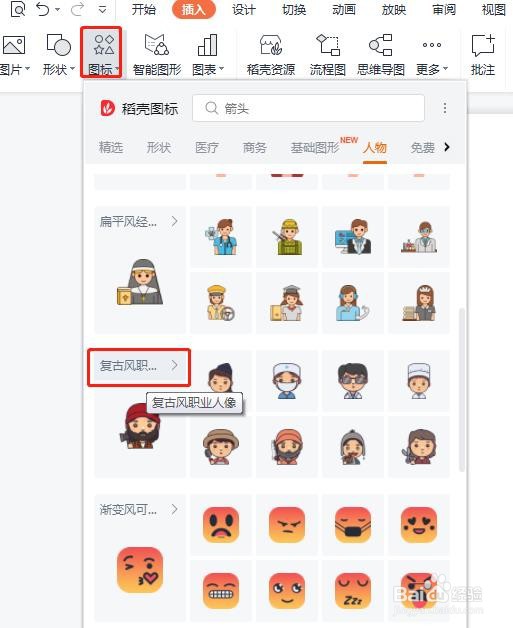Add a 批注 comment
The width and height of the screenshot is (513, 628).
(483, 54)
